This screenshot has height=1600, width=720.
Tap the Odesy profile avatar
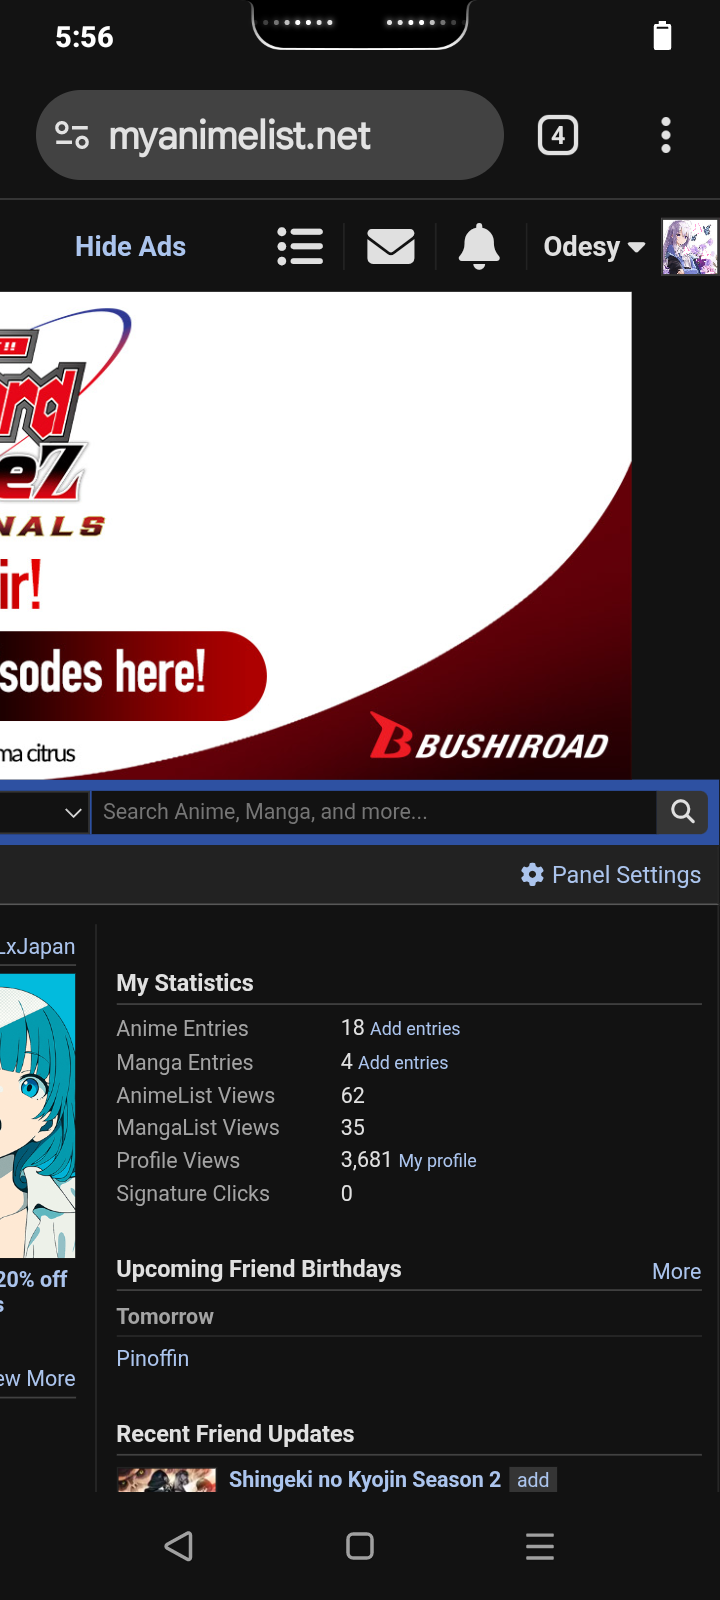[689, 247]
